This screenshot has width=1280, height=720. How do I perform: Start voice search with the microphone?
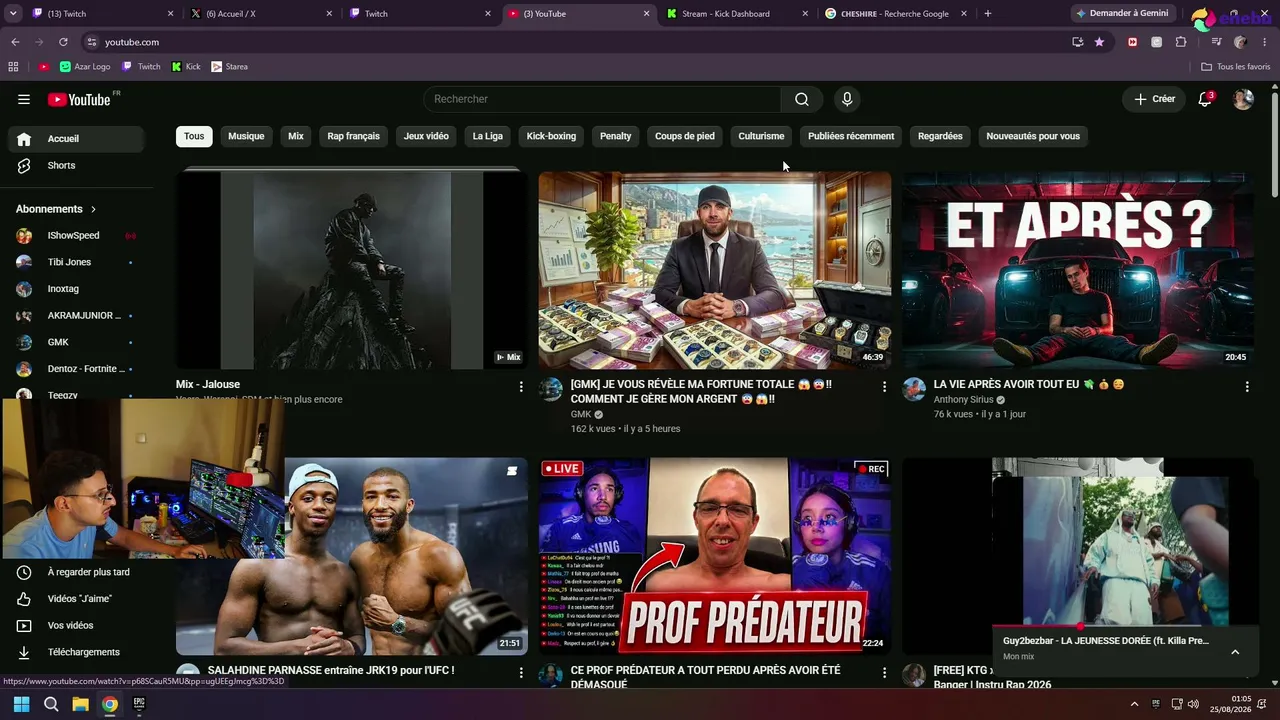pyautogui.click(x=847, y=99)
